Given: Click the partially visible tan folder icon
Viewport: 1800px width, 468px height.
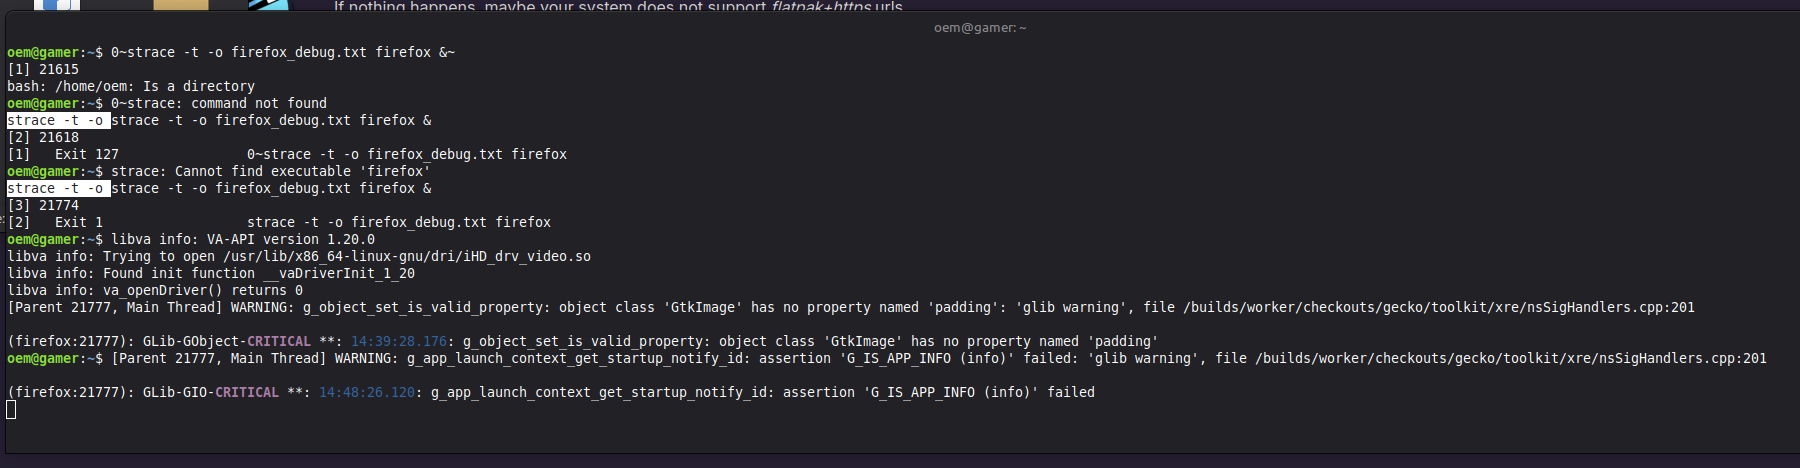Looking at the screenshot, I should [181, 5].
